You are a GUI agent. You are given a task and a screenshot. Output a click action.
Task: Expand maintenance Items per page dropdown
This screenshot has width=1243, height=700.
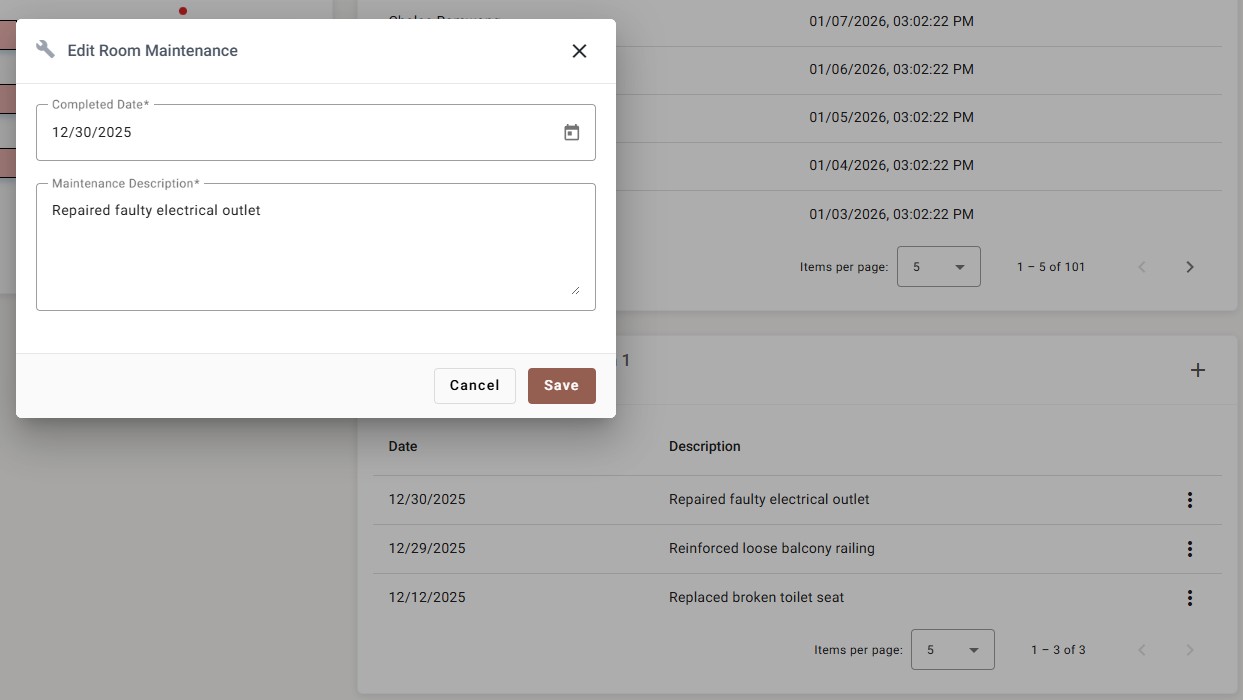[x=952, y=650]
